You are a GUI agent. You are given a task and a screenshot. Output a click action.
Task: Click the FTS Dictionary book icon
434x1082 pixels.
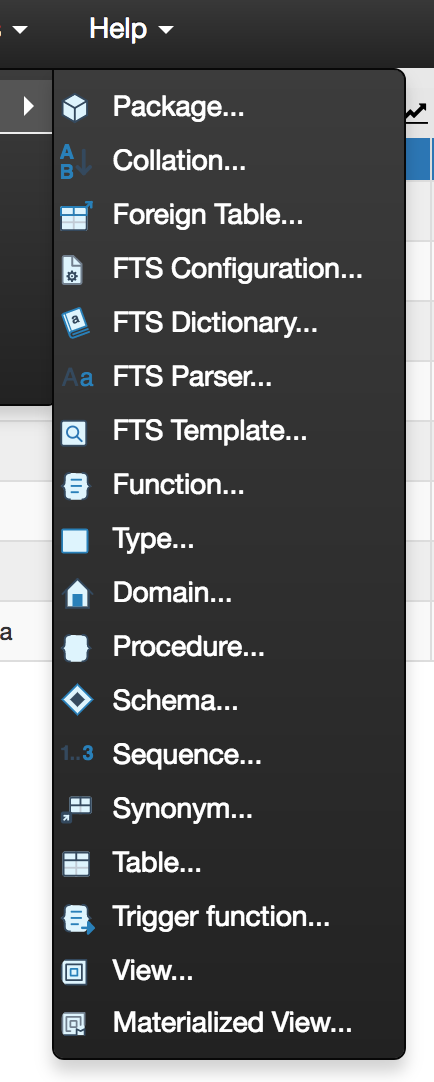pos(76,324)
